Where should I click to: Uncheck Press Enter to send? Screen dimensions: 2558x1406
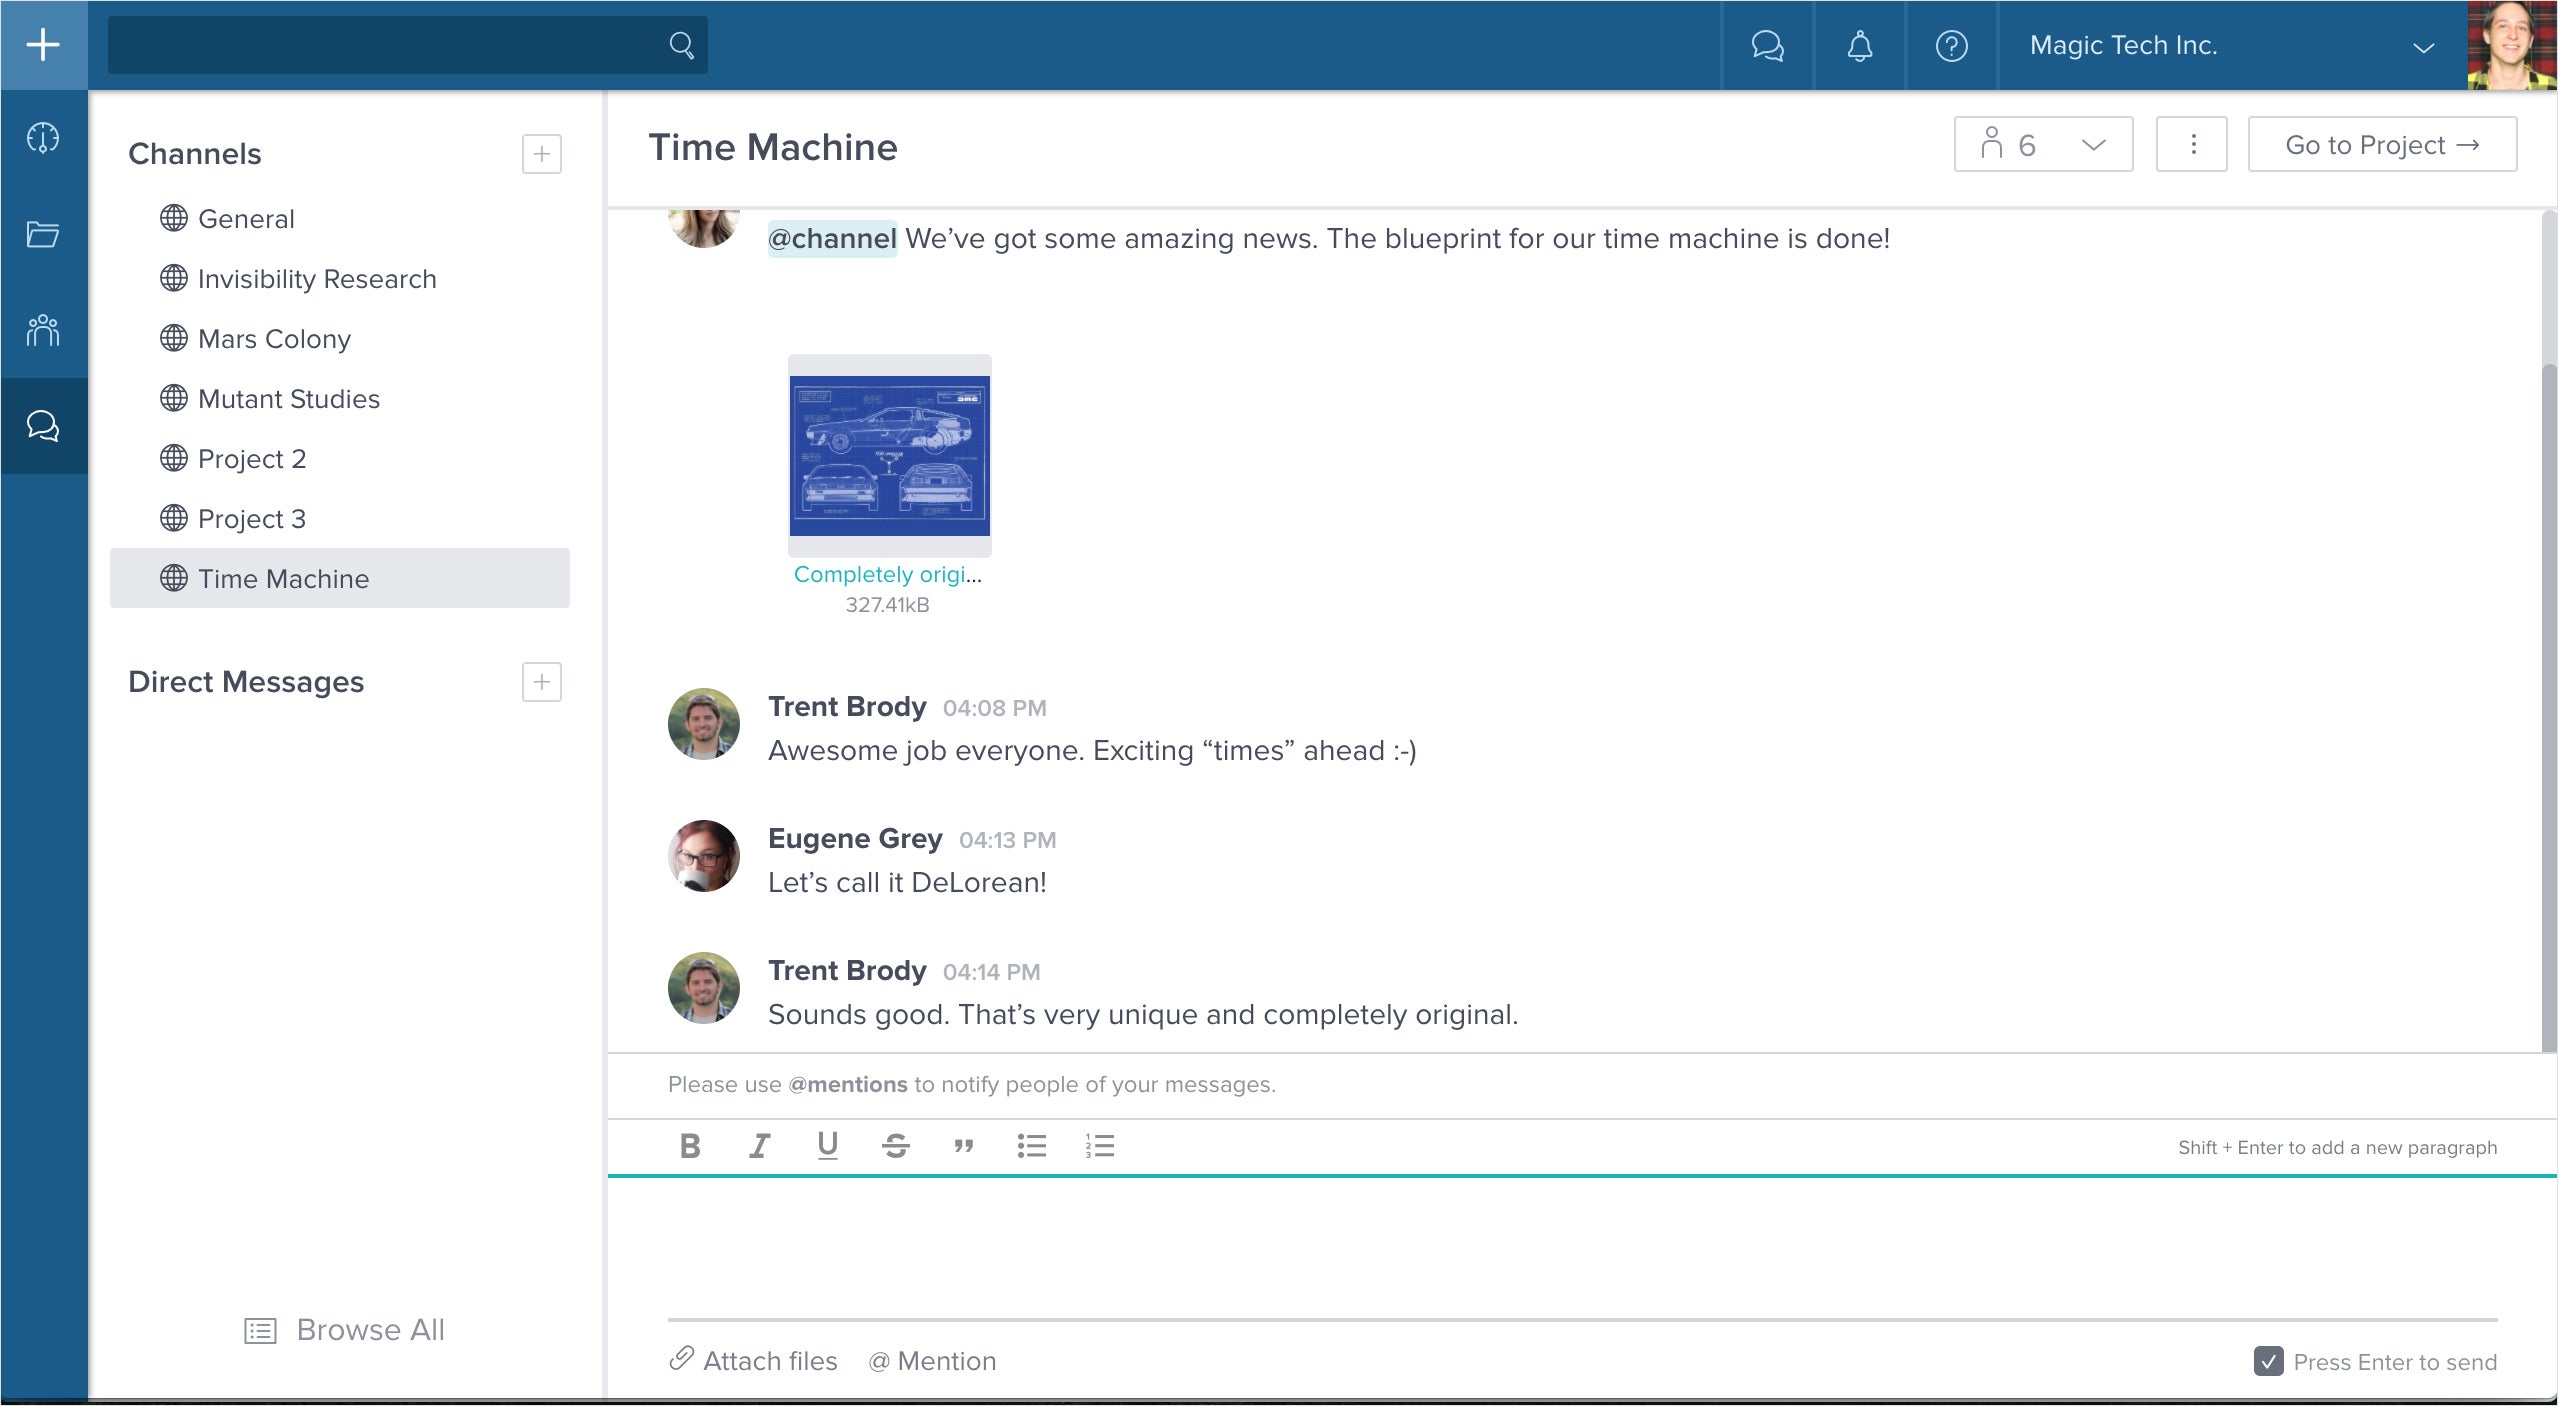pos(2268,1361)
